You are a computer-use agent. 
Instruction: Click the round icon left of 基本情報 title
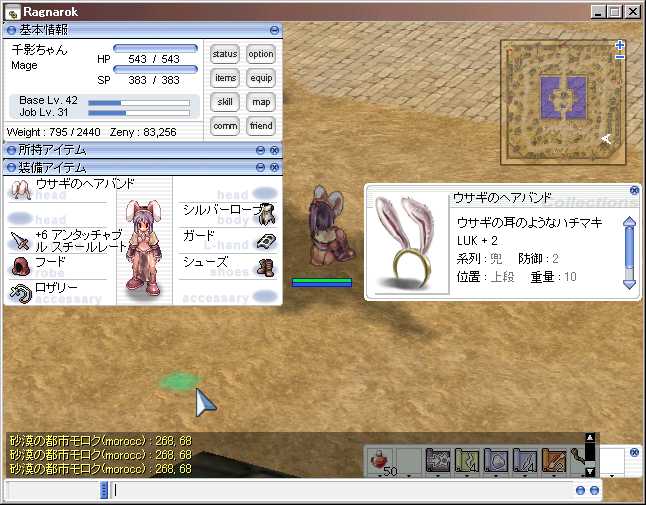point(11,30)
